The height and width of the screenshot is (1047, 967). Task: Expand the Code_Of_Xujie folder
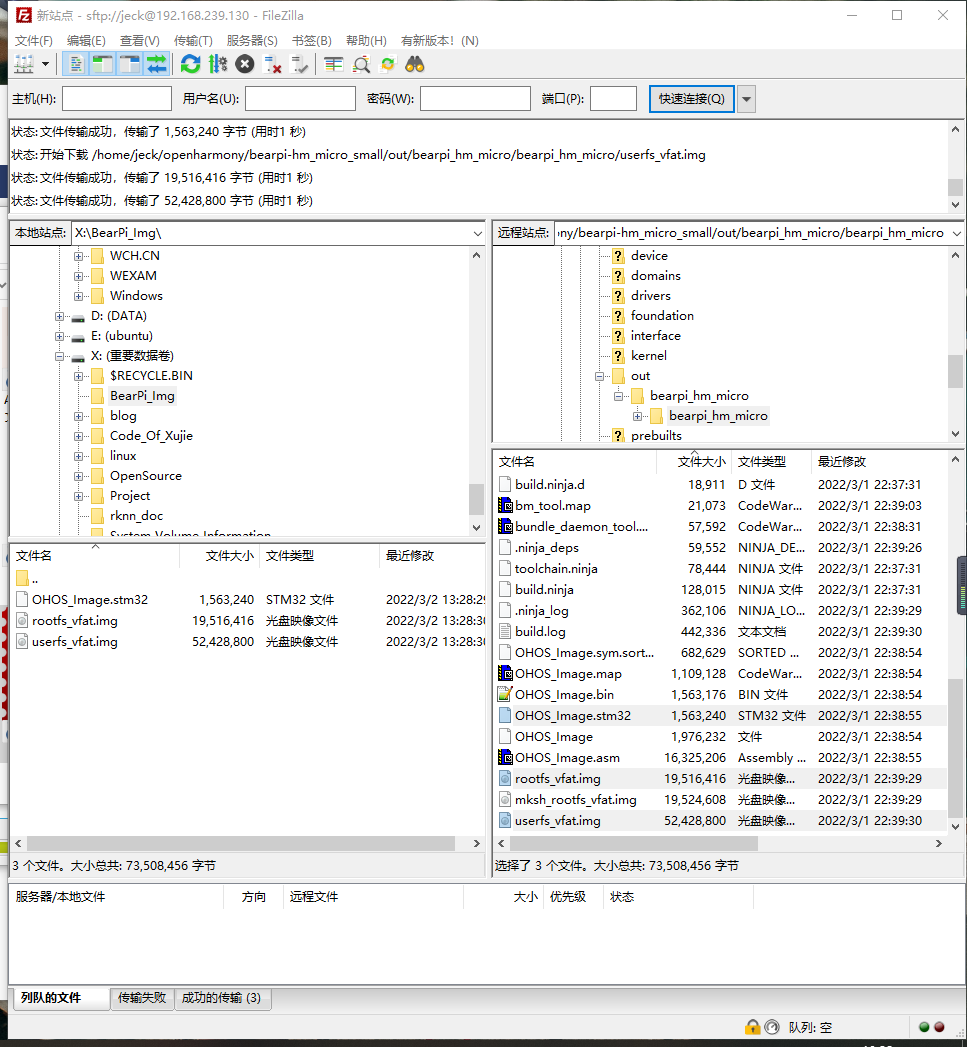pos(78,436)
